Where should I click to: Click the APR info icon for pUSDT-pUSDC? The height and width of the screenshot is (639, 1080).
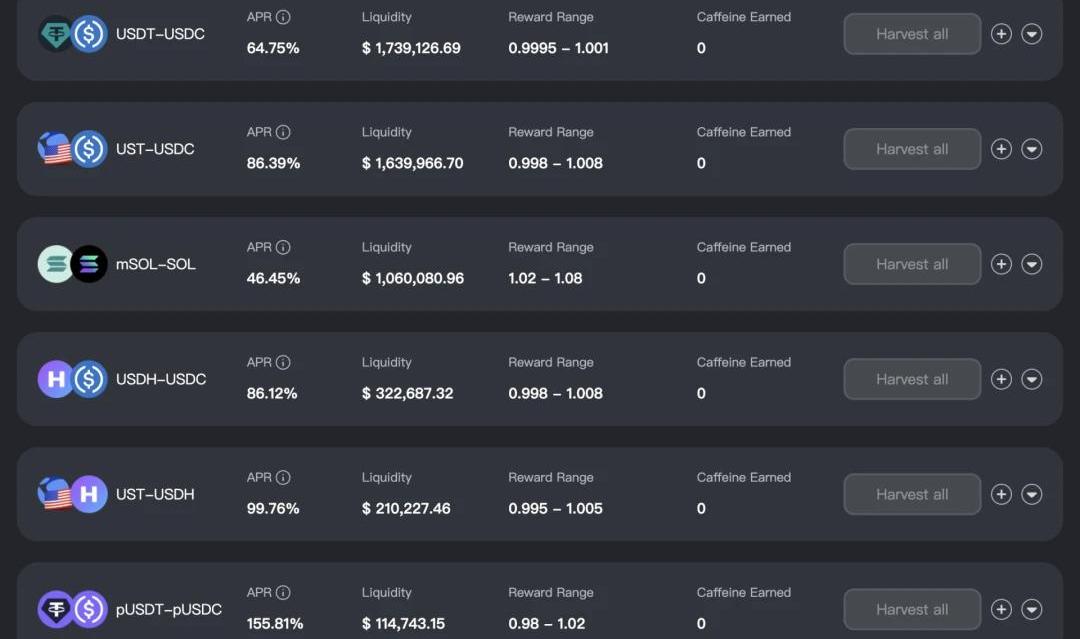click(x=283, y=592)
